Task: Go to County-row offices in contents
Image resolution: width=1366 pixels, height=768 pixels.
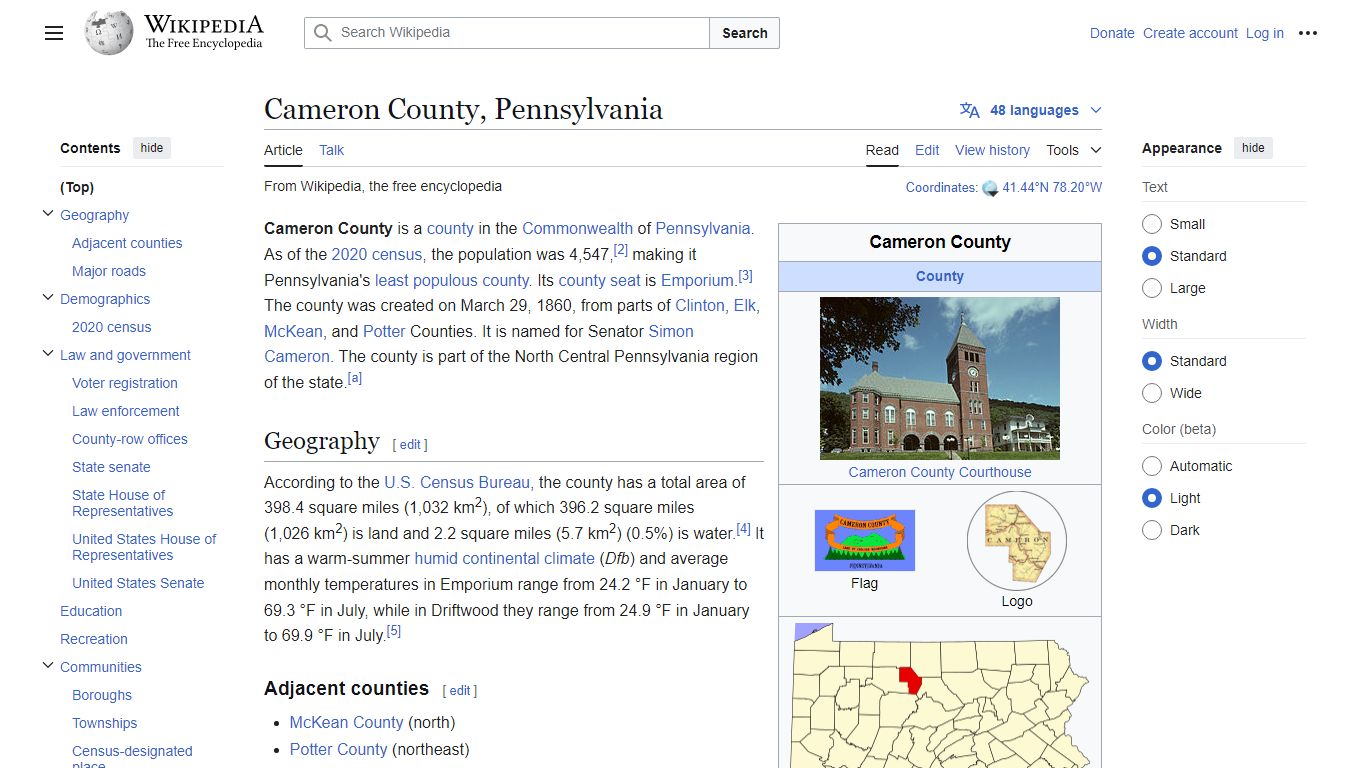Action: (130, 439)
